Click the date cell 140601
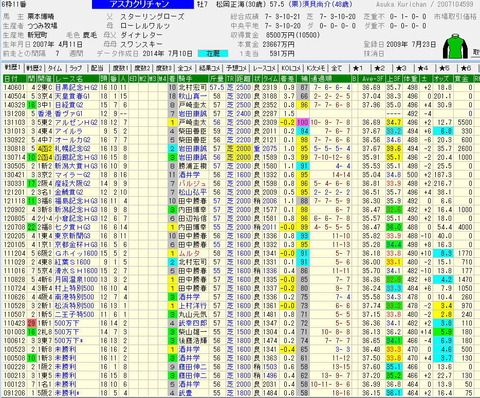This screenshot has width=480, height=398. [14, 88]
